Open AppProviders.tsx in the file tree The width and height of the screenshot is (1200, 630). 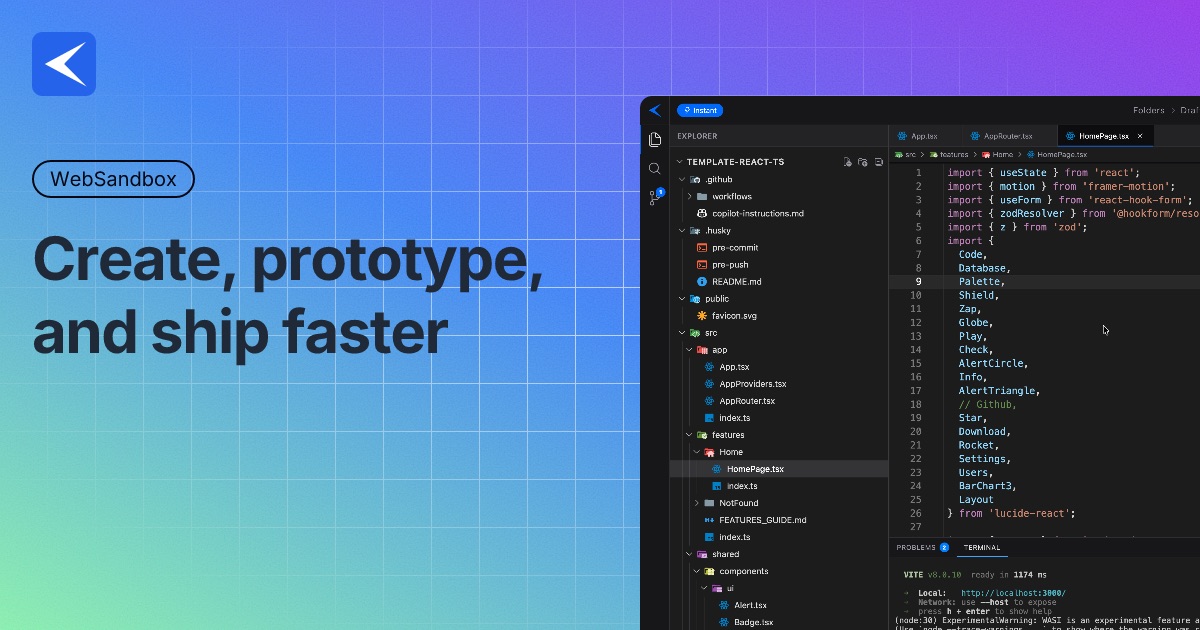click(753, 384)
